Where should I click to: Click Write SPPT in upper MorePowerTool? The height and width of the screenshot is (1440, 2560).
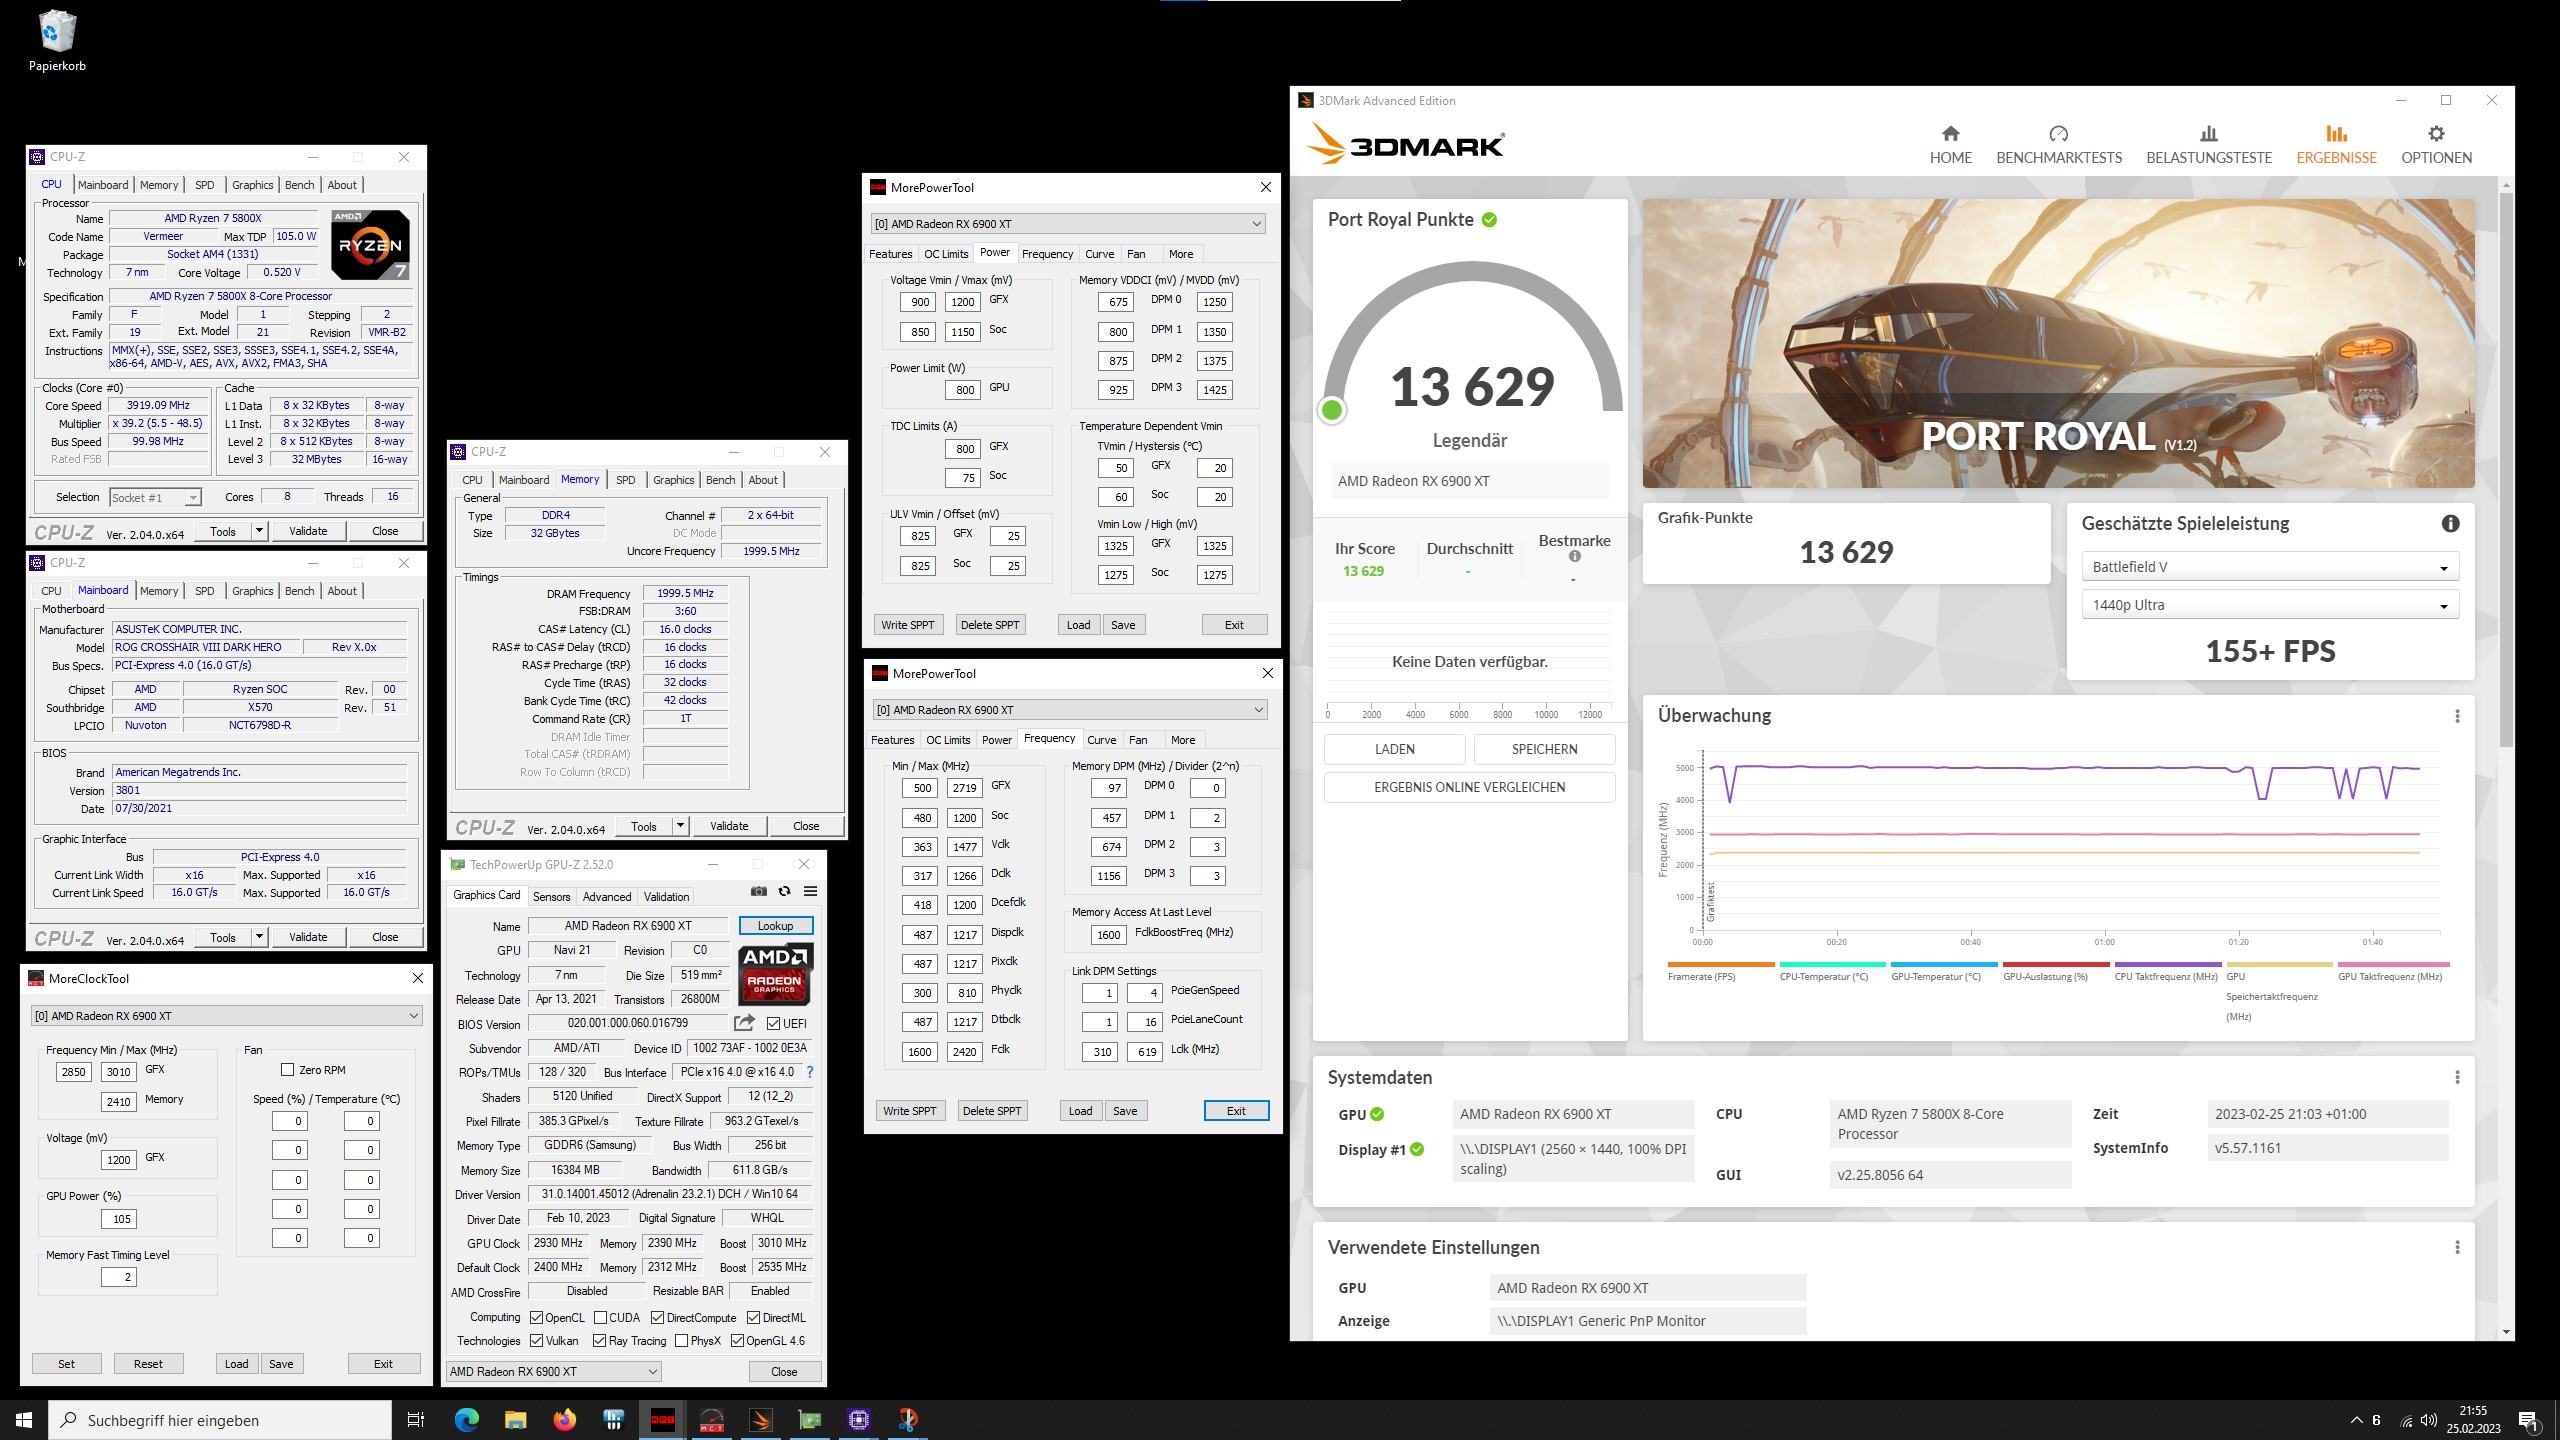click(x=907, y=625)
